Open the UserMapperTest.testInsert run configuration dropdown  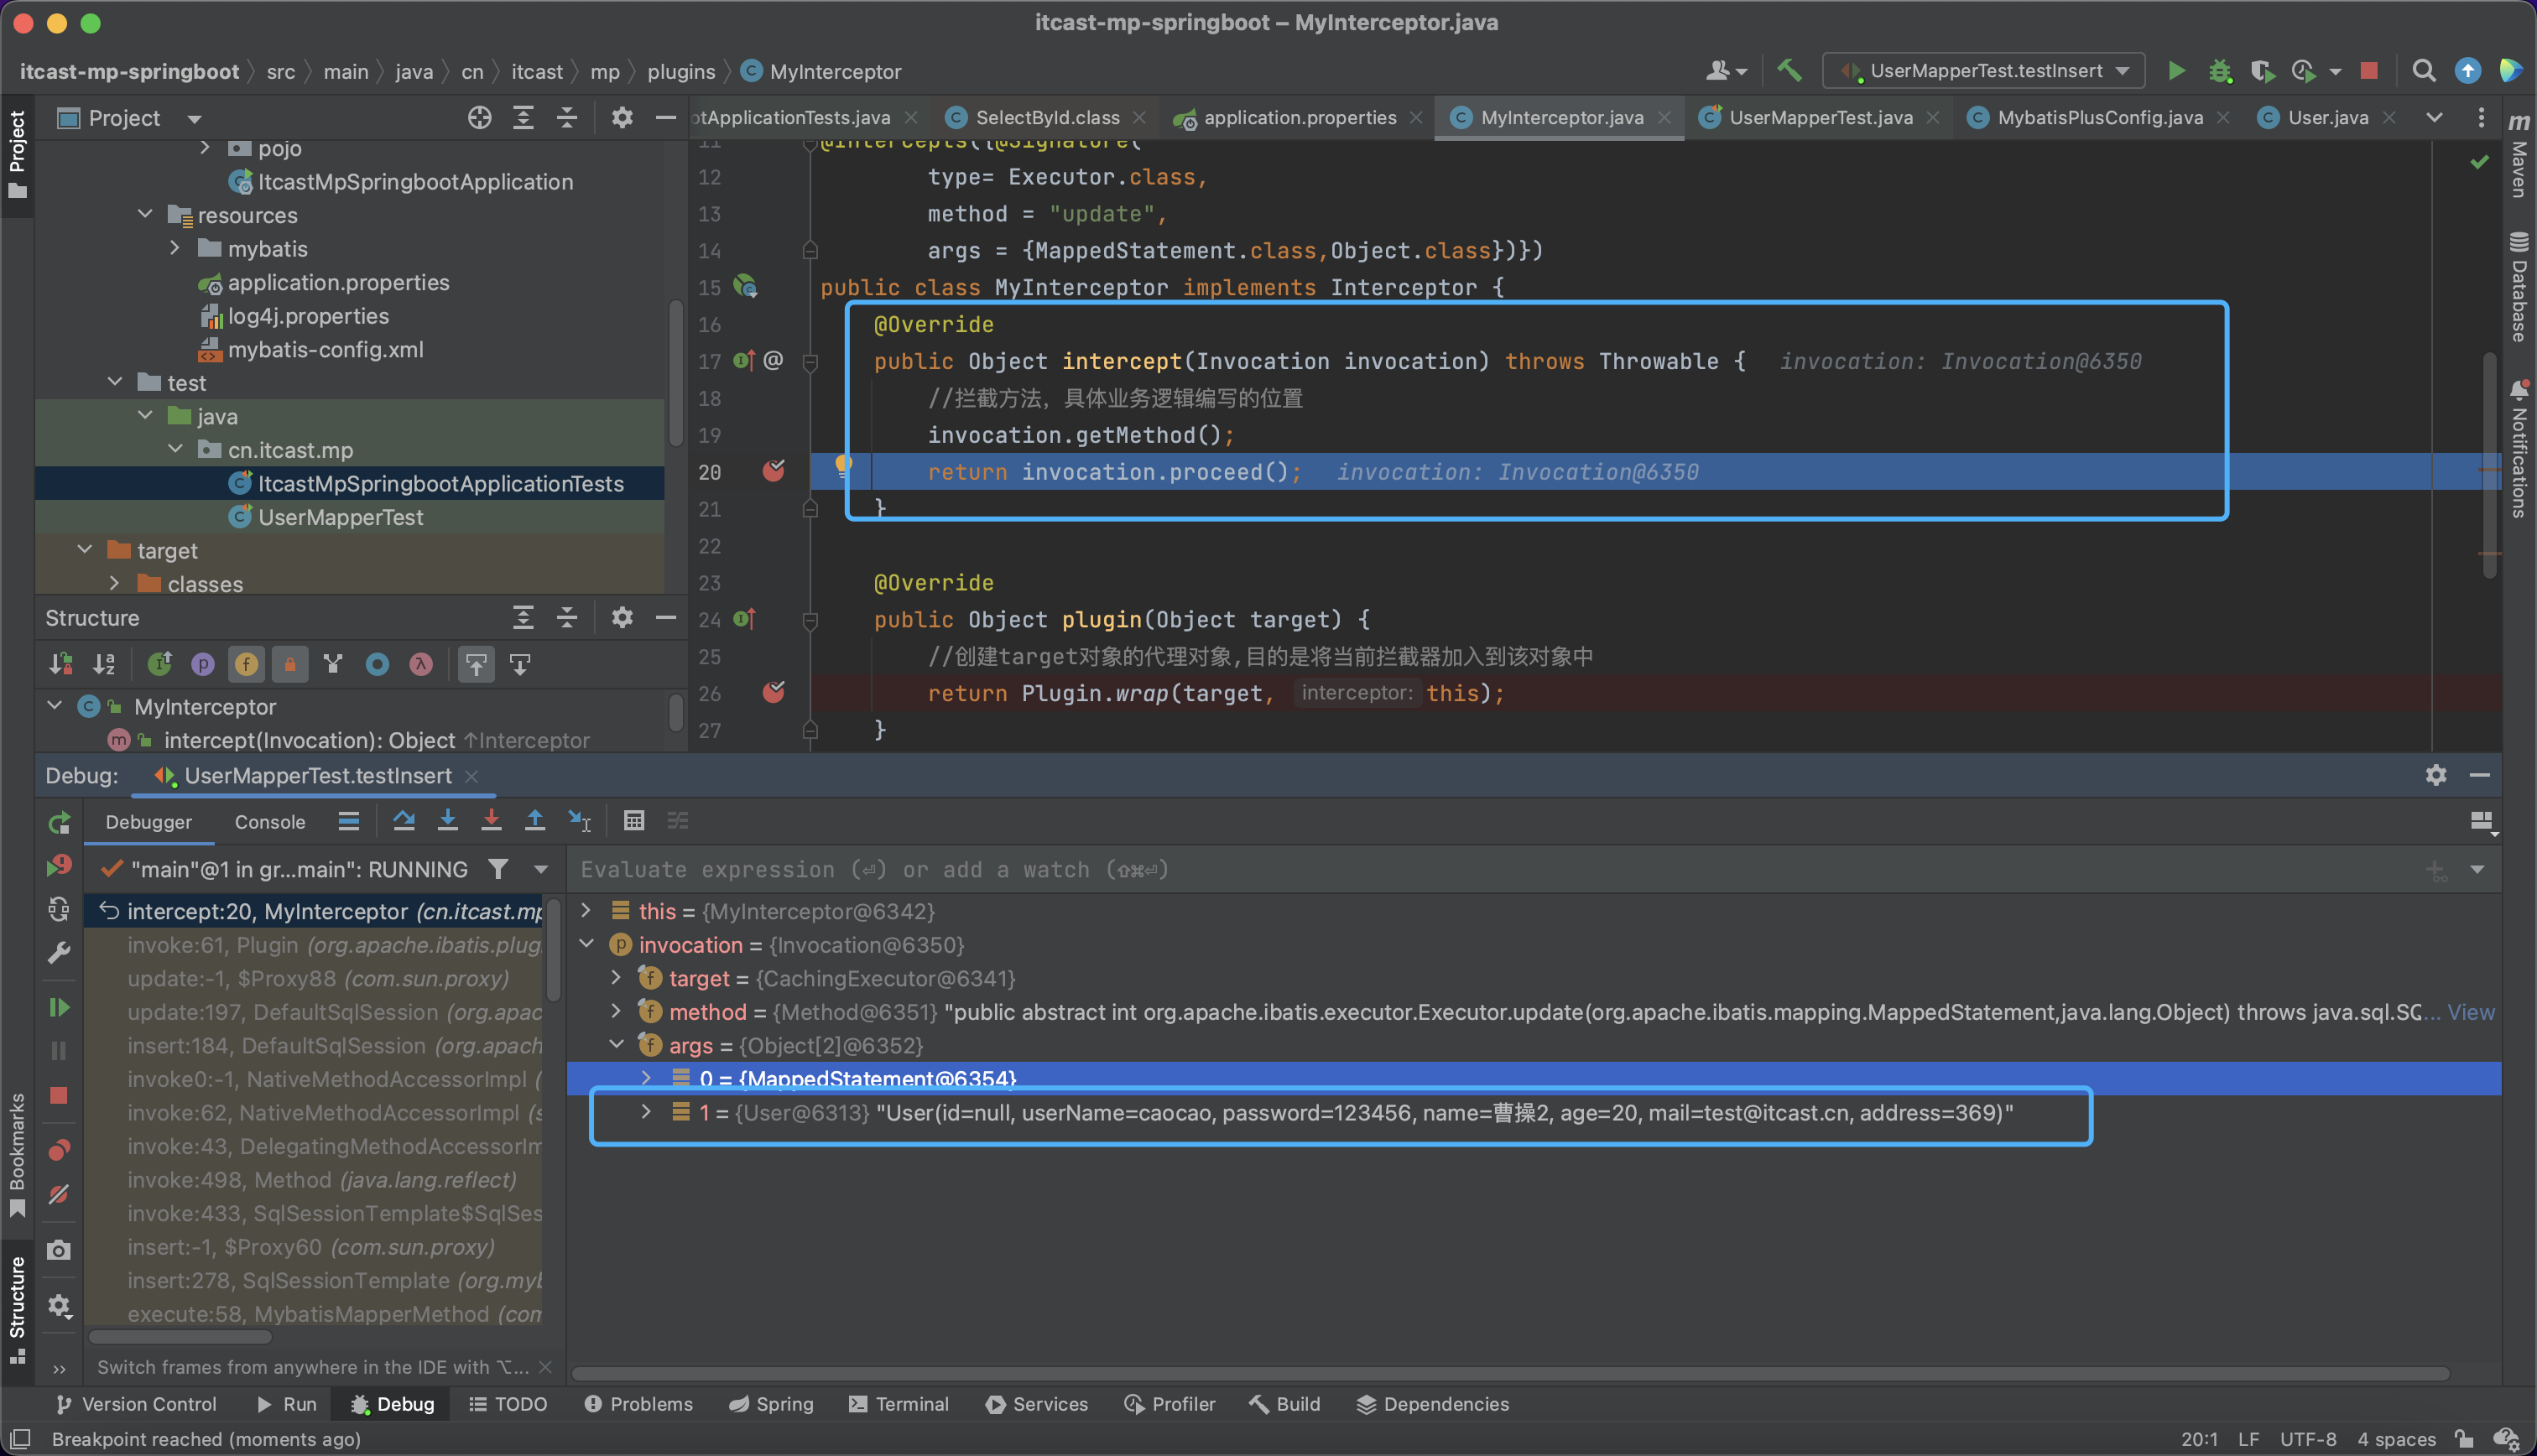tap(1984, 71)
